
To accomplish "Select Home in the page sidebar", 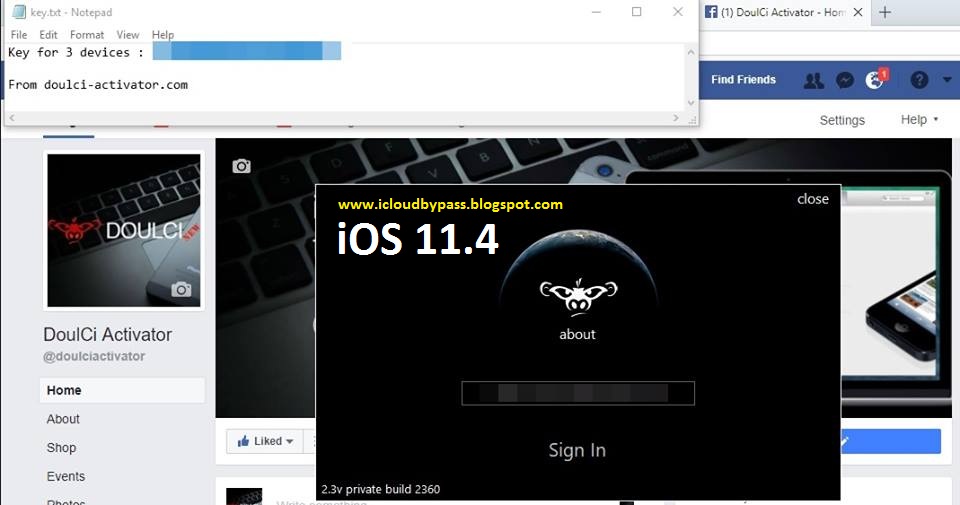I will click(122, 391).
